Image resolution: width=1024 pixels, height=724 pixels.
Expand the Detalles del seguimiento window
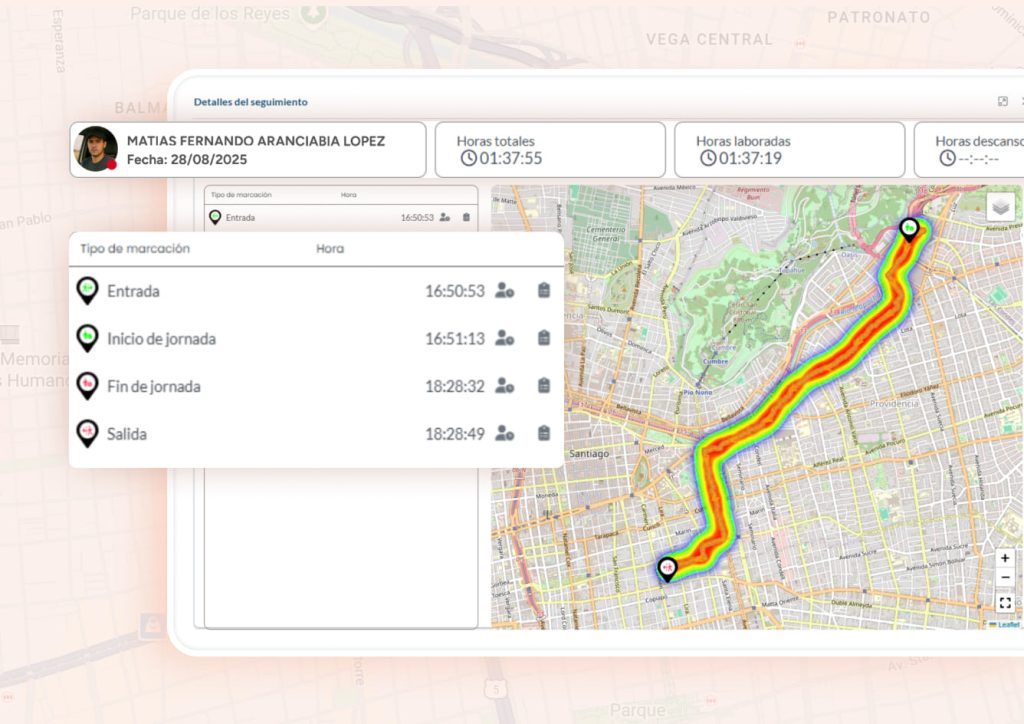tap(1002, 102)
